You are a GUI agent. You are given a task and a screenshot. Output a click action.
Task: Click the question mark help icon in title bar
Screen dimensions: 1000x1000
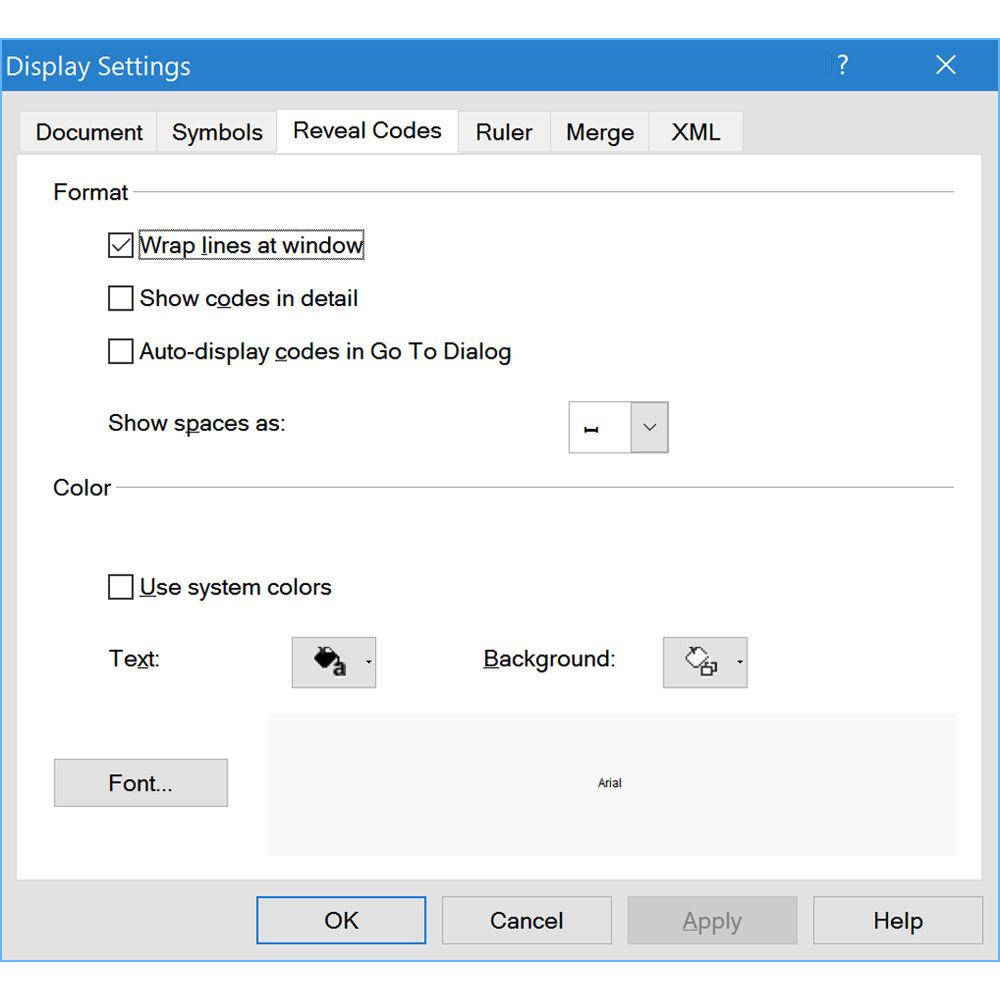pos(843,66)
